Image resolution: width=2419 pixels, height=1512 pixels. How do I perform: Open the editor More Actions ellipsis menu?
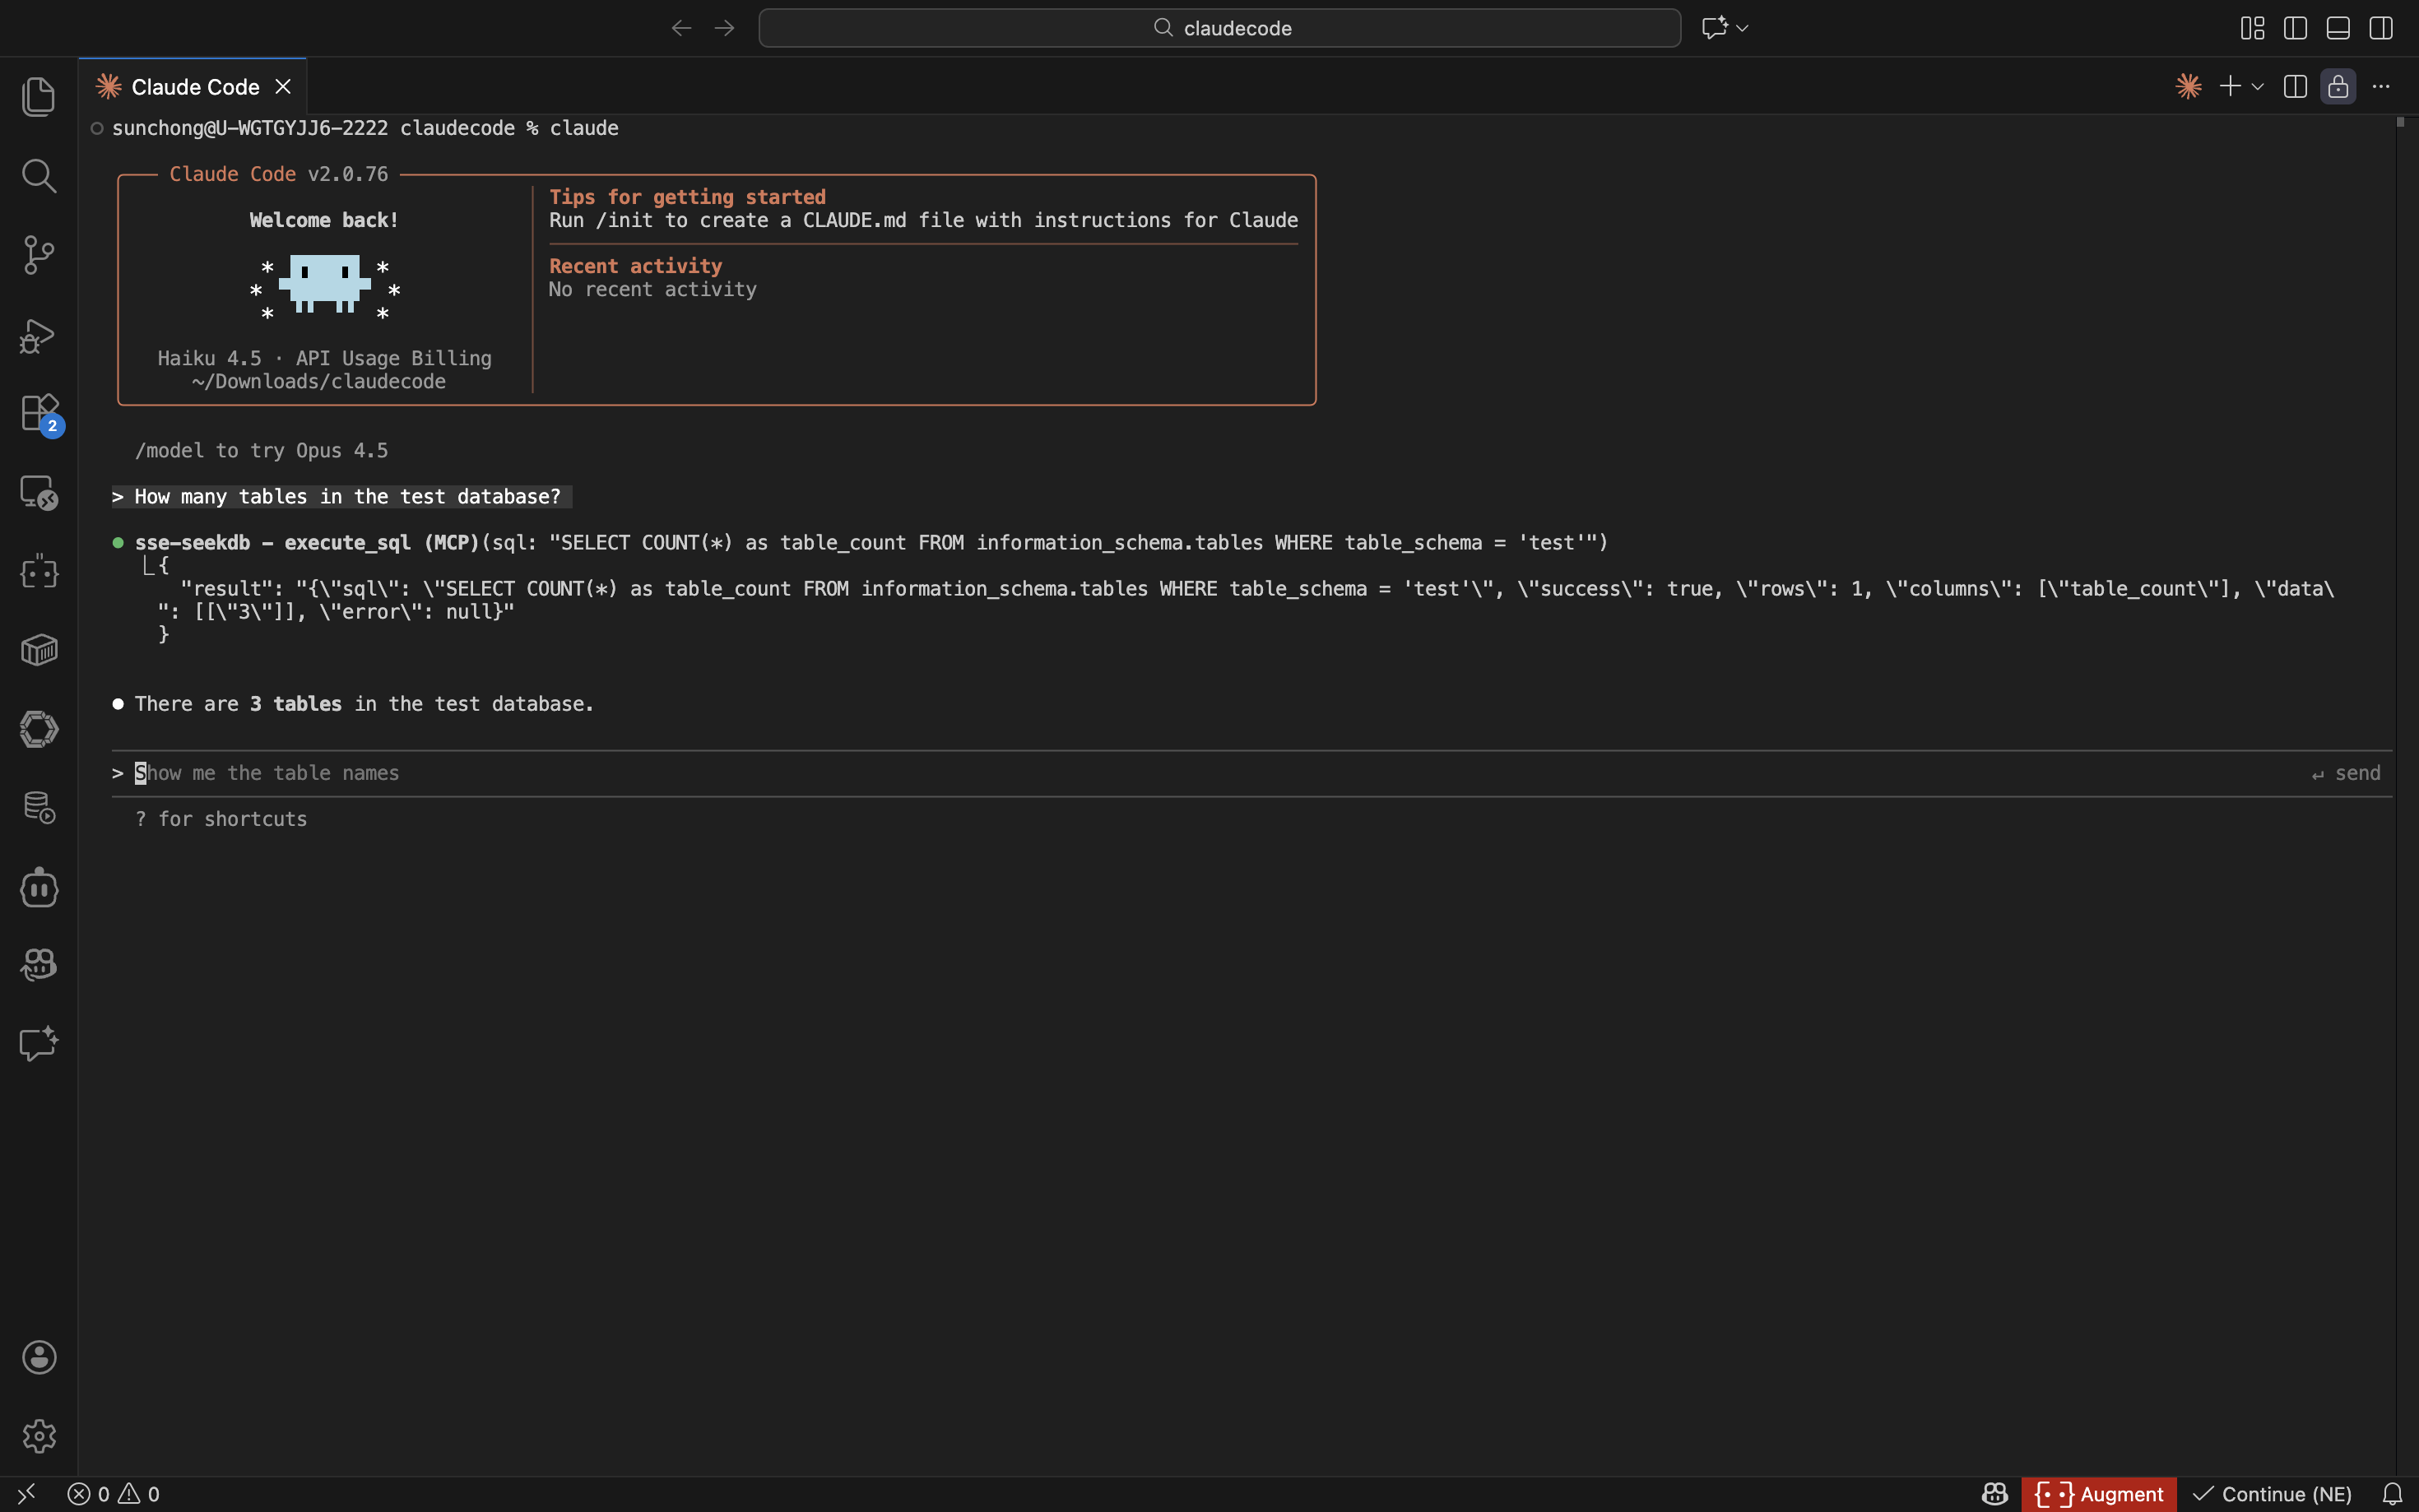(x=2381, y=87)
